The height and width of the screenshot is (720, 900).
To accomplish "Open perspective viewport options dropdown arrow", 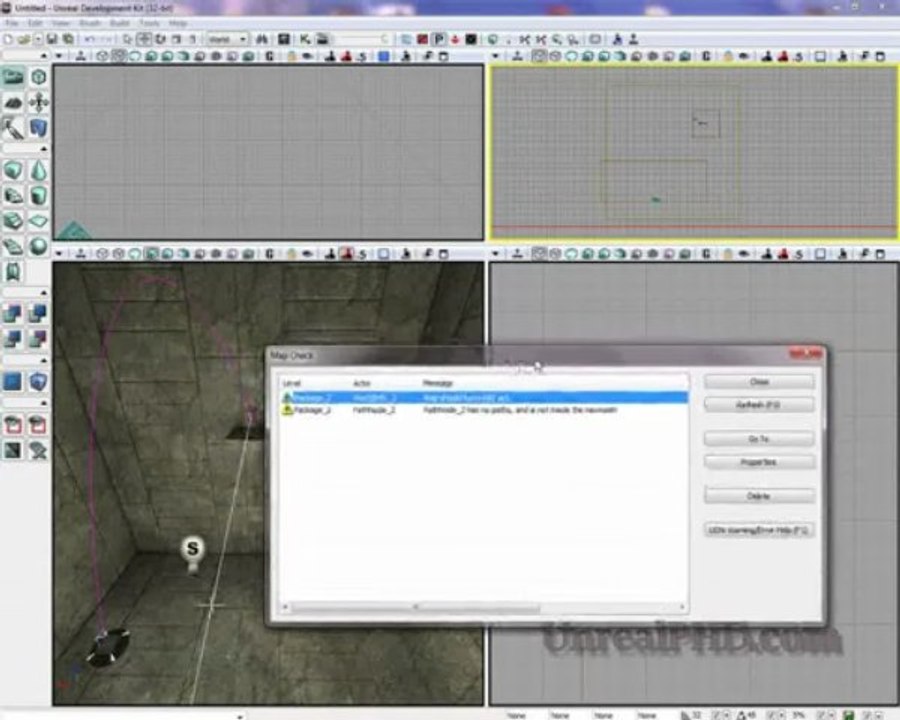I will click(x=59, y=254).
